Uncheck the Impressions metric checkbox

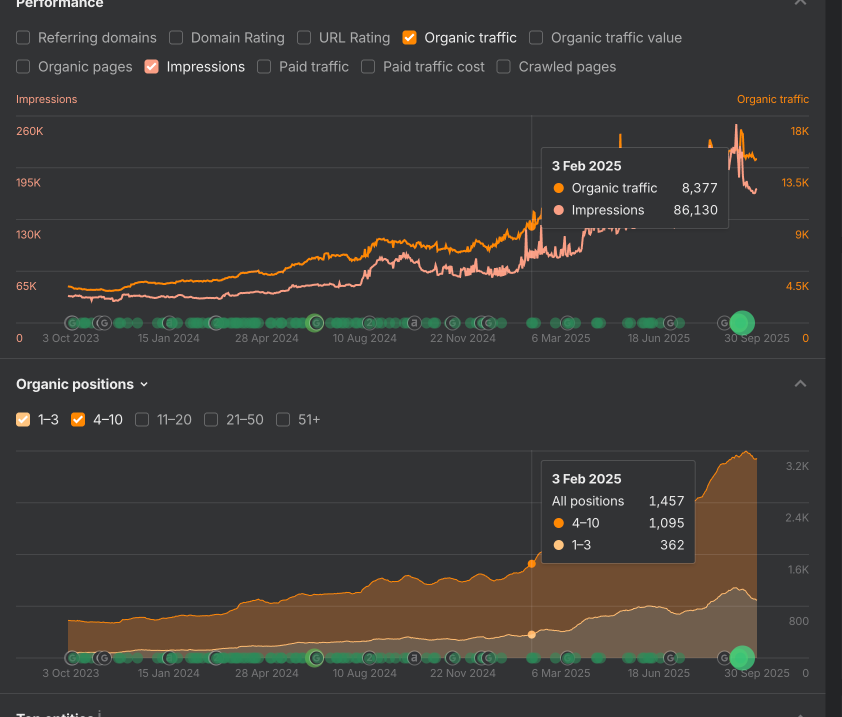pyautogui.click(x=152, y=67)
